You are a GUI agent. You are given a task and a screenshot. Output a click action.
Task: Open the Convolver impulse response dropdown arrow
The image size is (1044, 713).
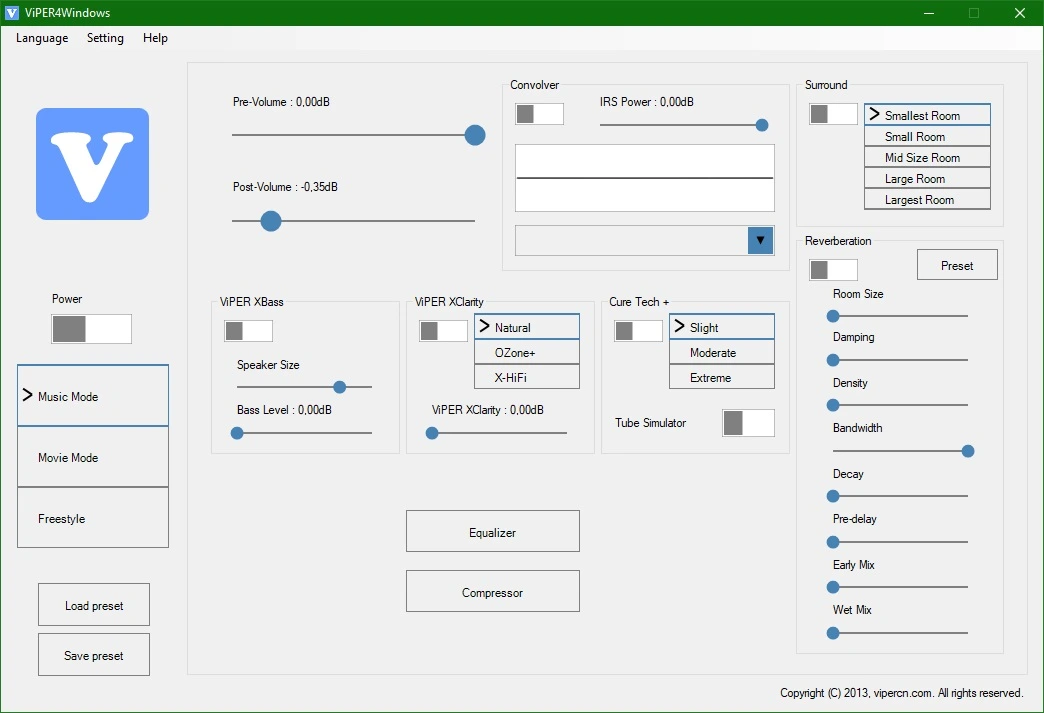coord(760,240)
